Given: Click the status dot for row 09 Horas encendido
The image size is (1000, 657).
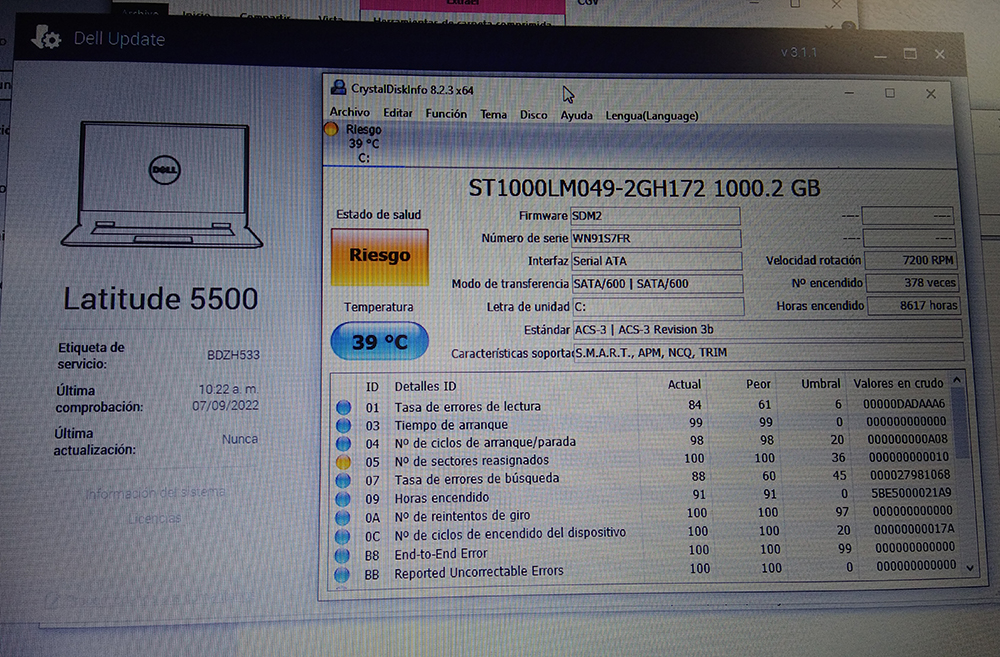Looking at the screenshot, I should pyautogui.click(x=343, y=498).
